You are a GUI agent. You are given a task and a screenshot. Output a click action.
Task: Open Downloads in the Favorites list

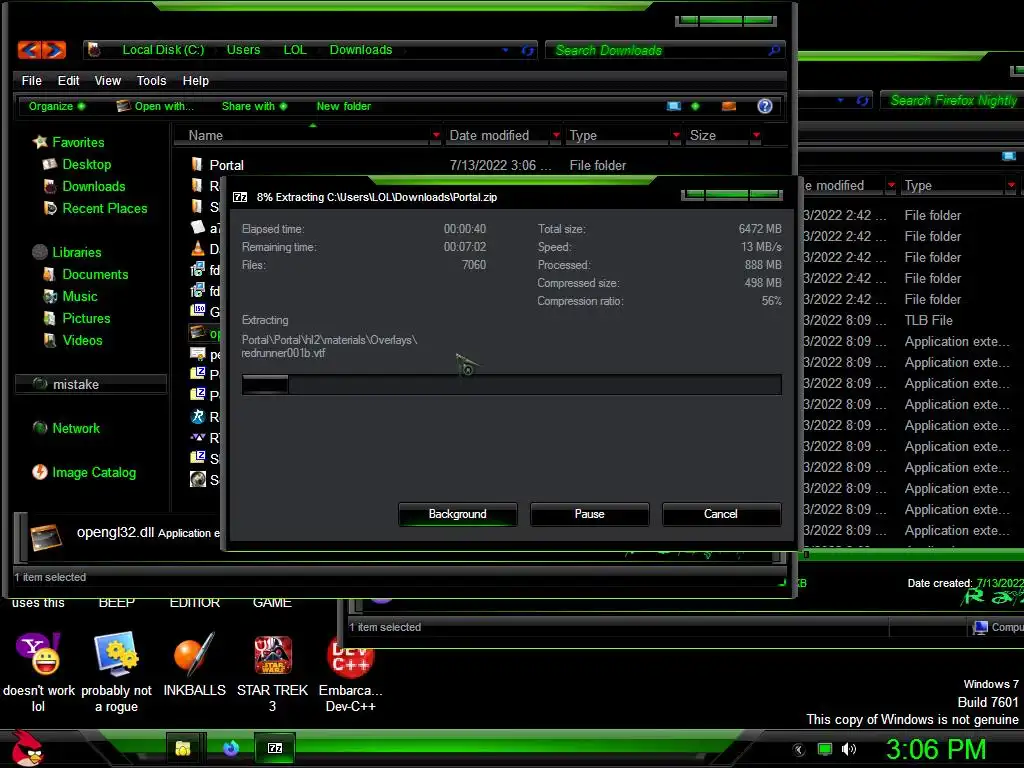(x=93, y=187)
